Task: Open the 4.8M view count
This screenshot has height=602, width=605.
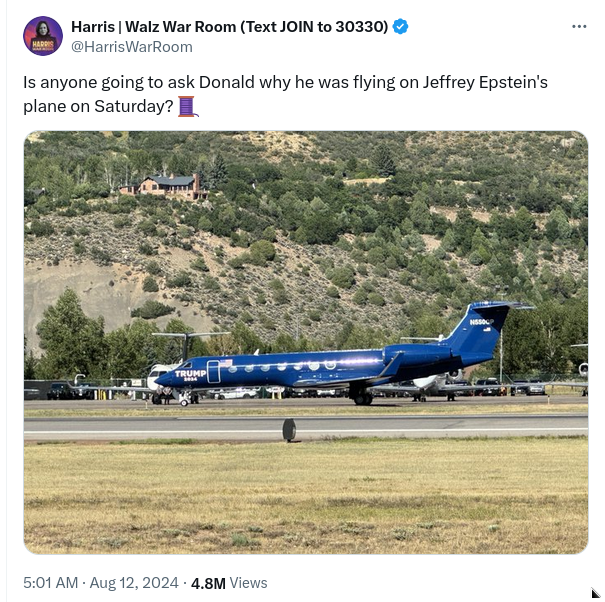Action: point(207,582)
